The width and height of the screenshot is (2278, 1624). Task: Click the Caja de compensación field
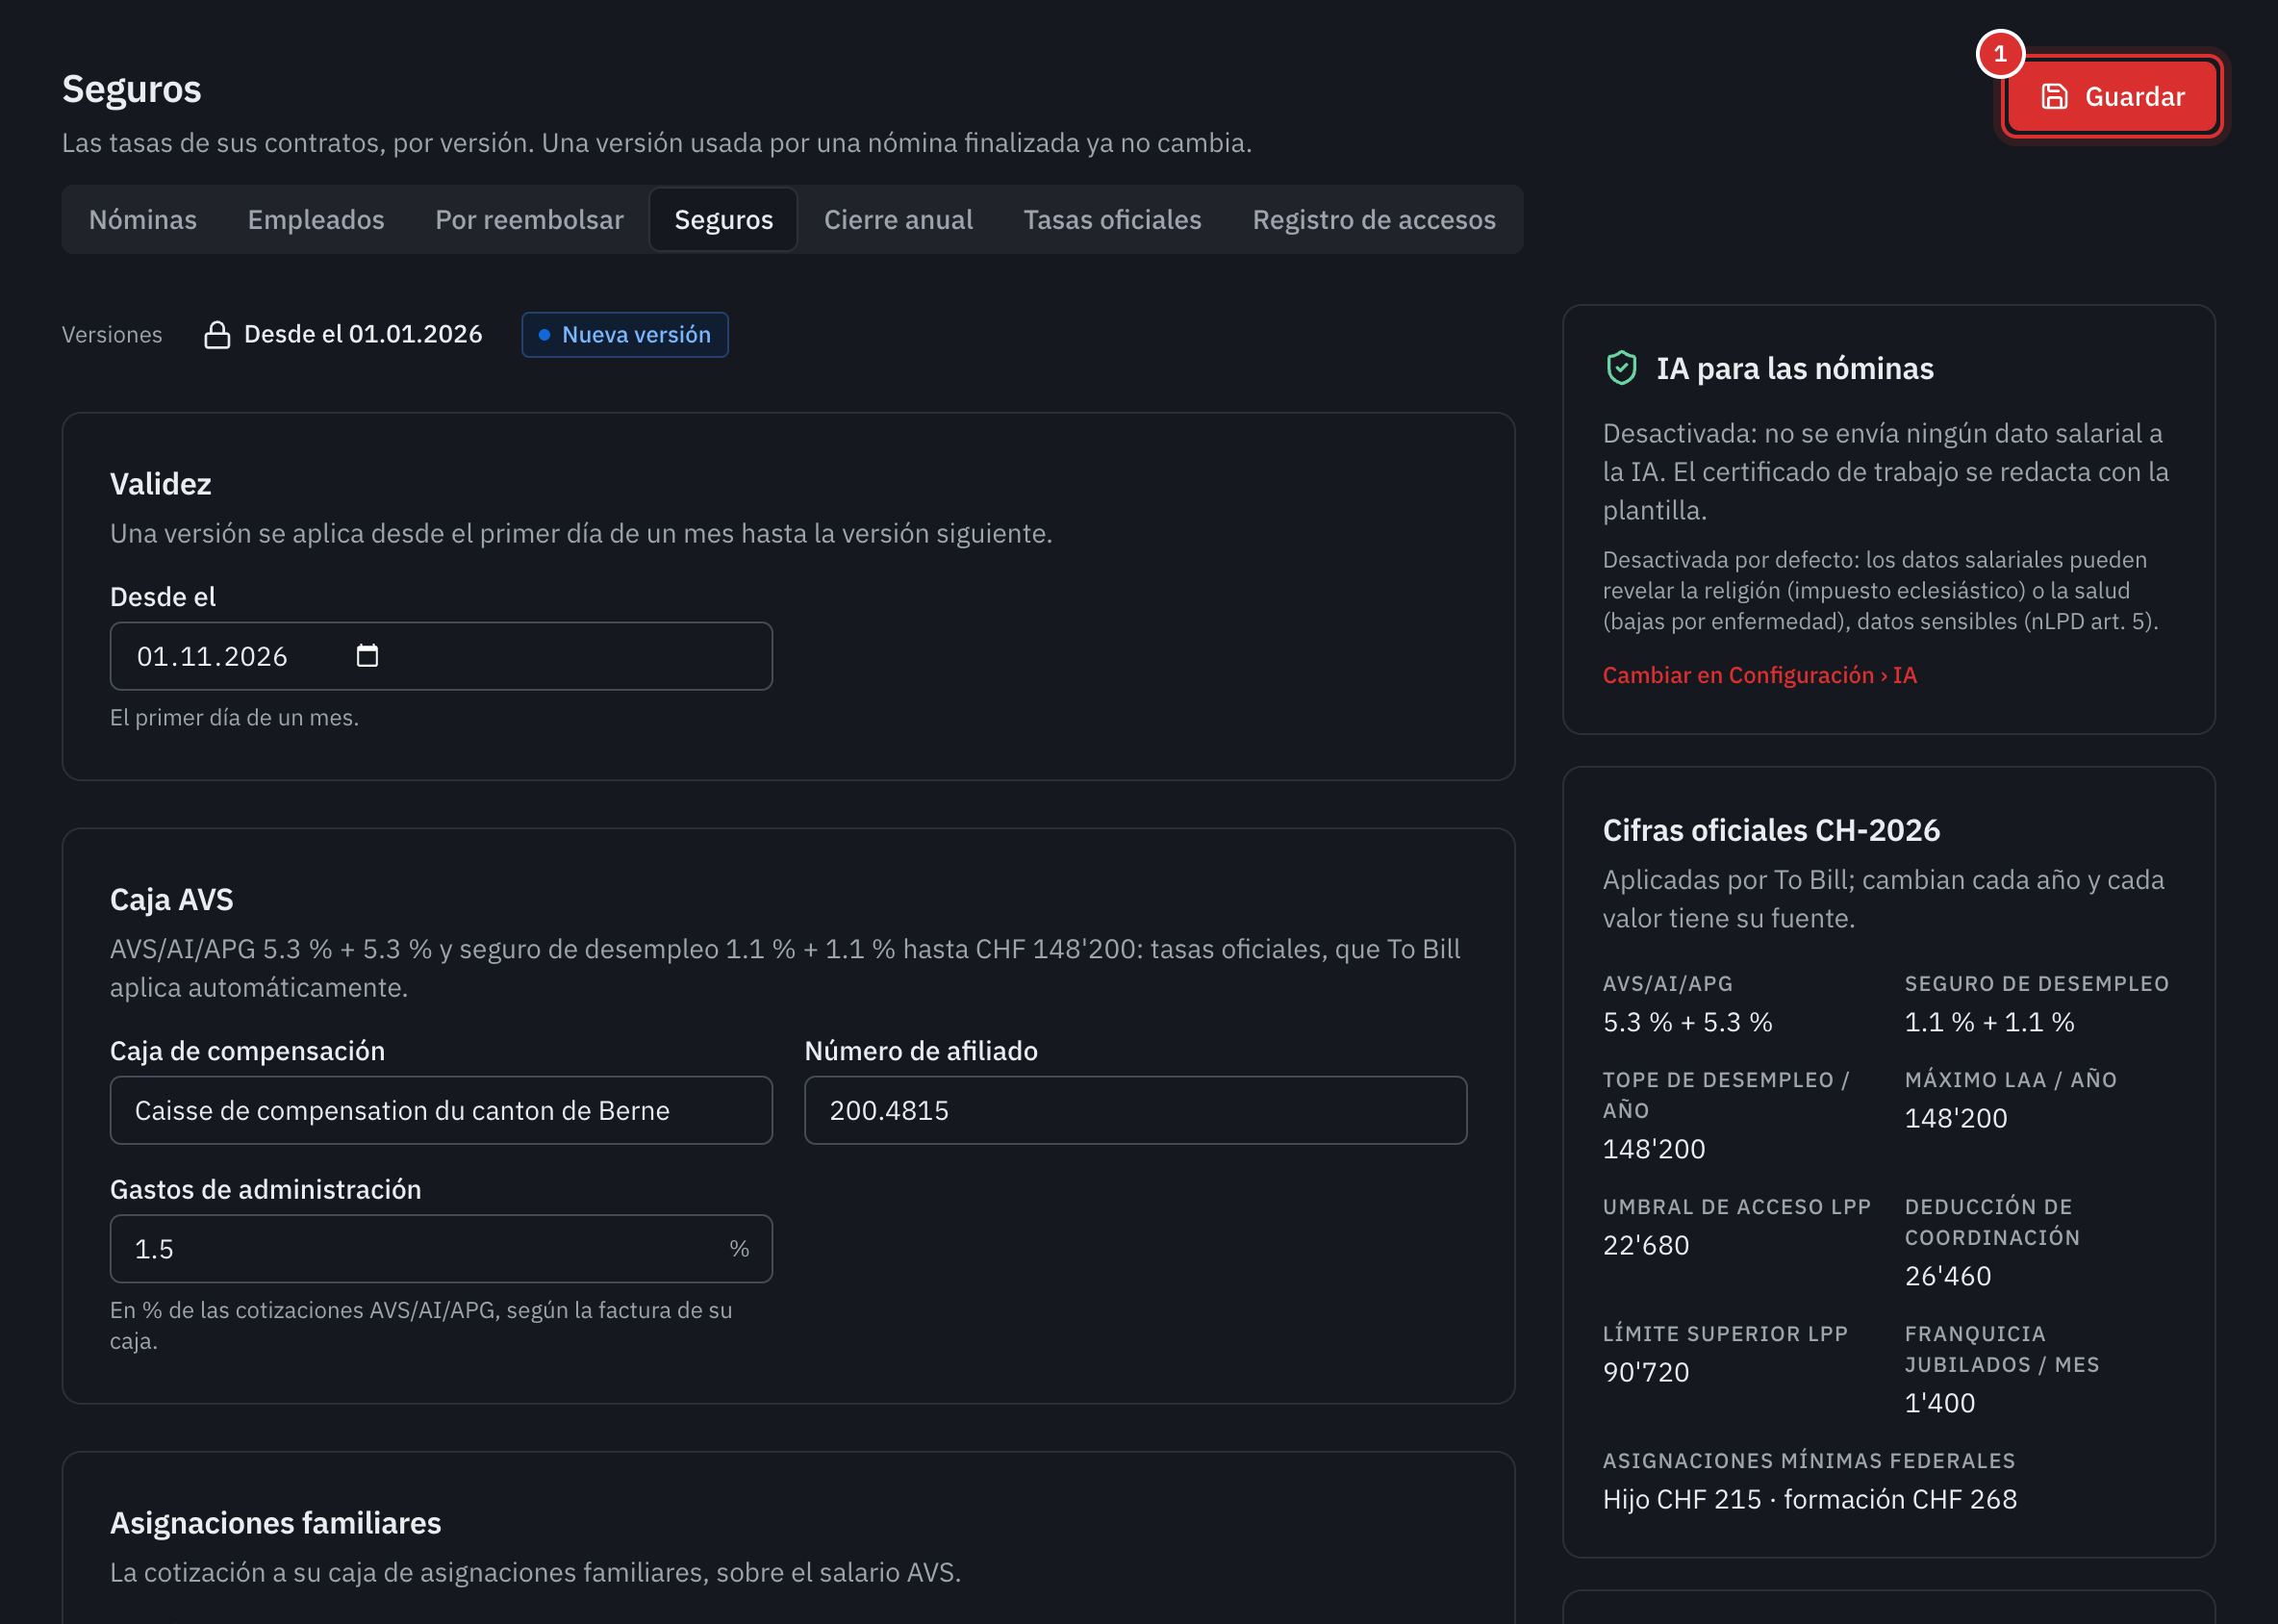[x=441, y=1110]
